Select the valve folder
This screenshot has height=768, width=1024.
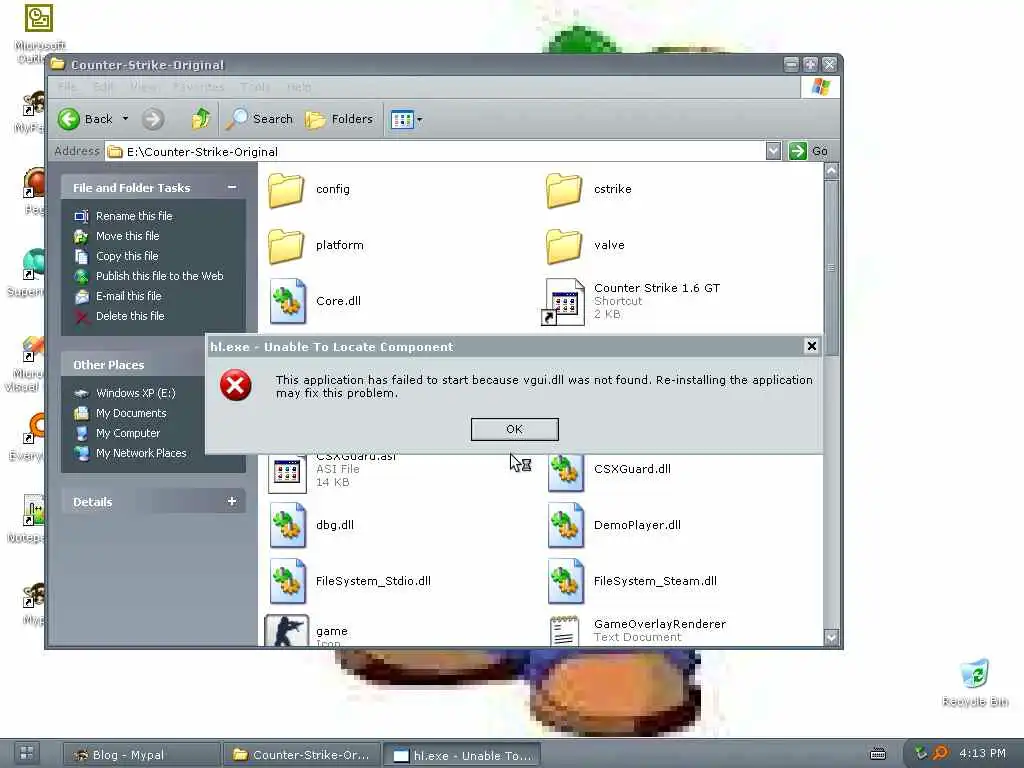point(585,246)
